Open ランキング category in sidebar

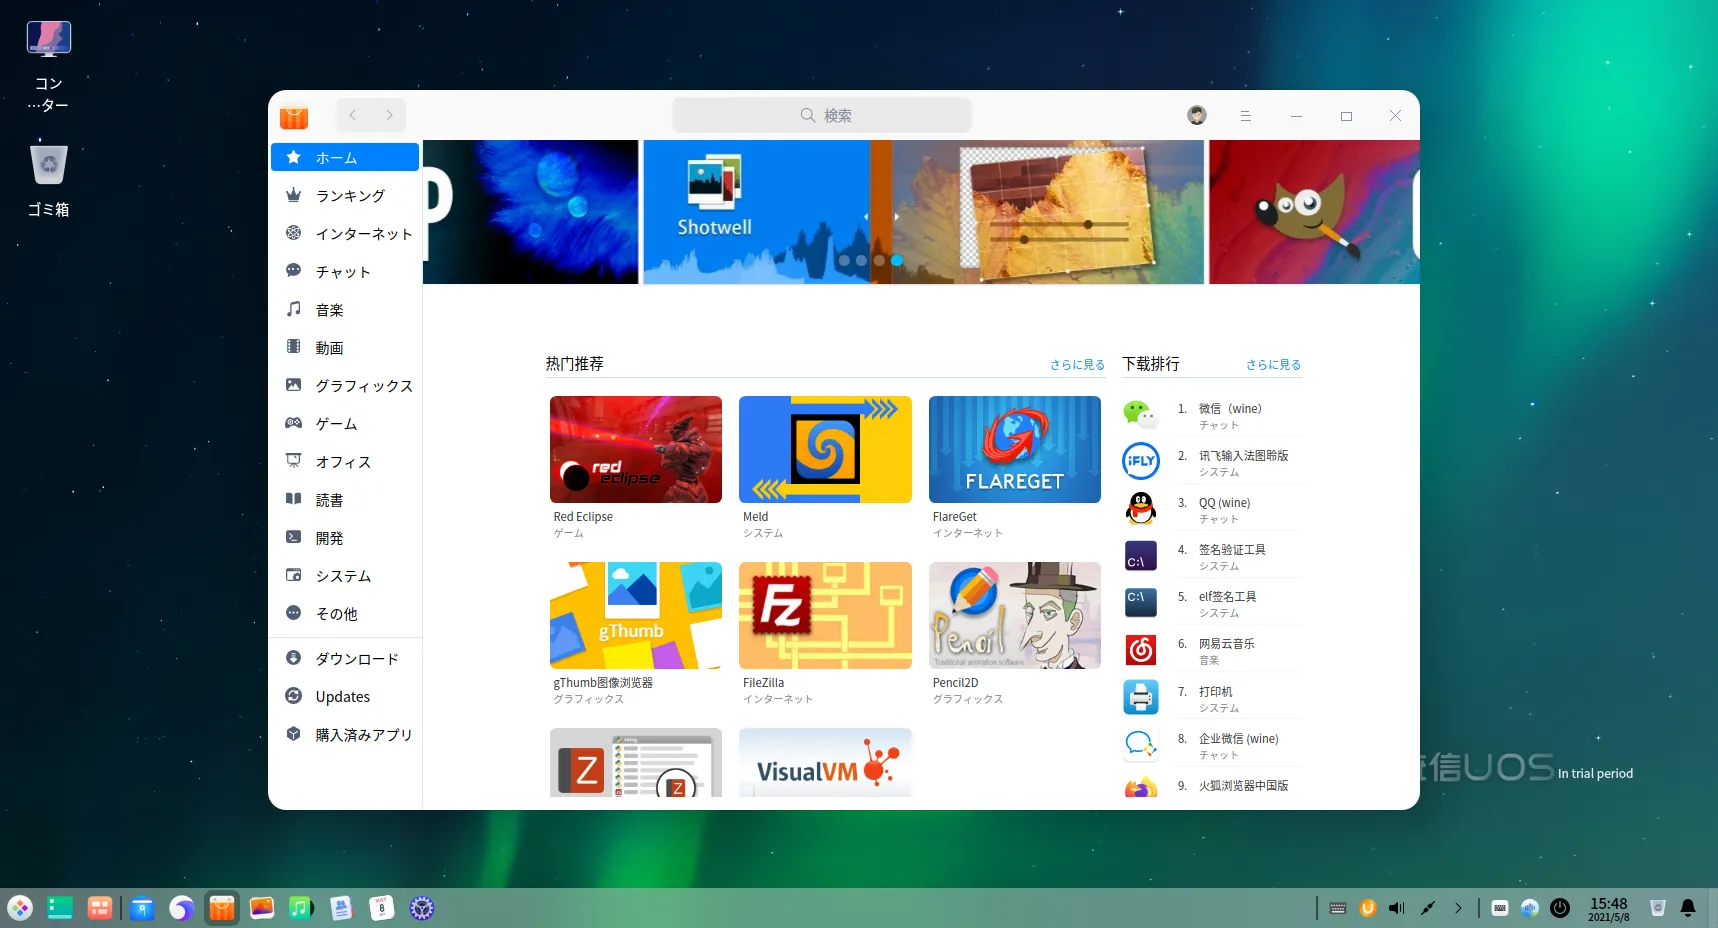pyautogui.click(x=349, y=196)
